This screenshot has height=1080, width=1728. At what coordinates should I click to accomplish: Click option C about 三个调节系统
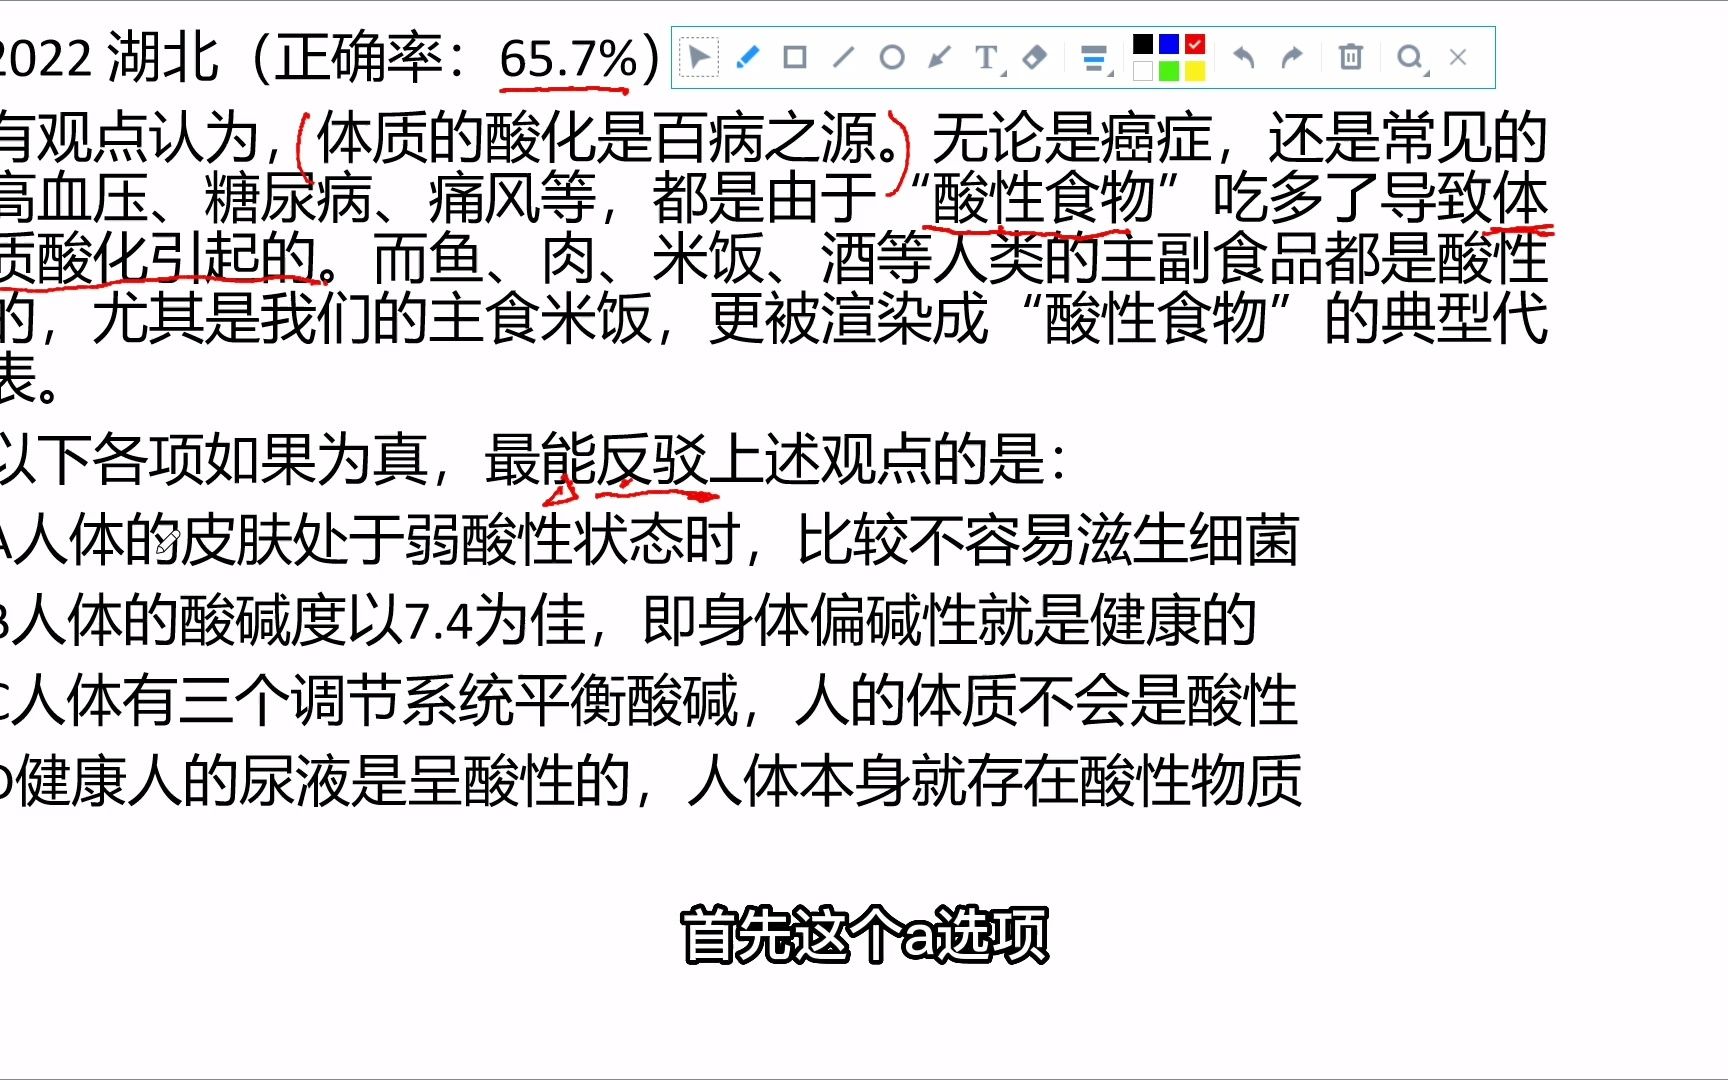click(x=649, y=701)
